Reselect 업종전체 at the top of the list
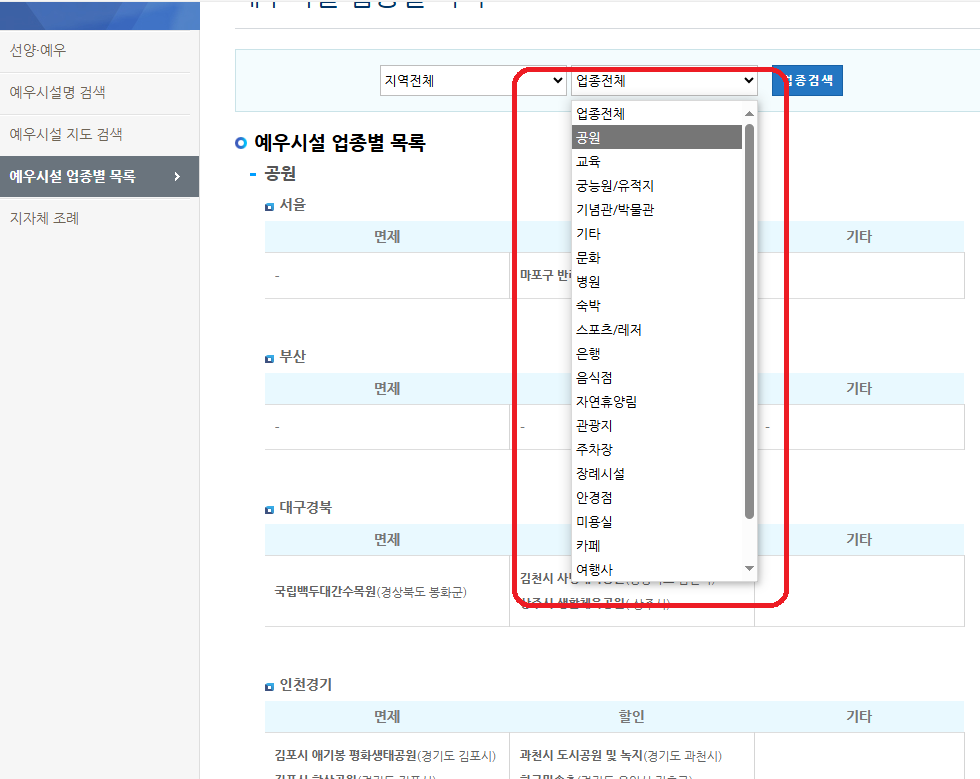 pos(657,113)
